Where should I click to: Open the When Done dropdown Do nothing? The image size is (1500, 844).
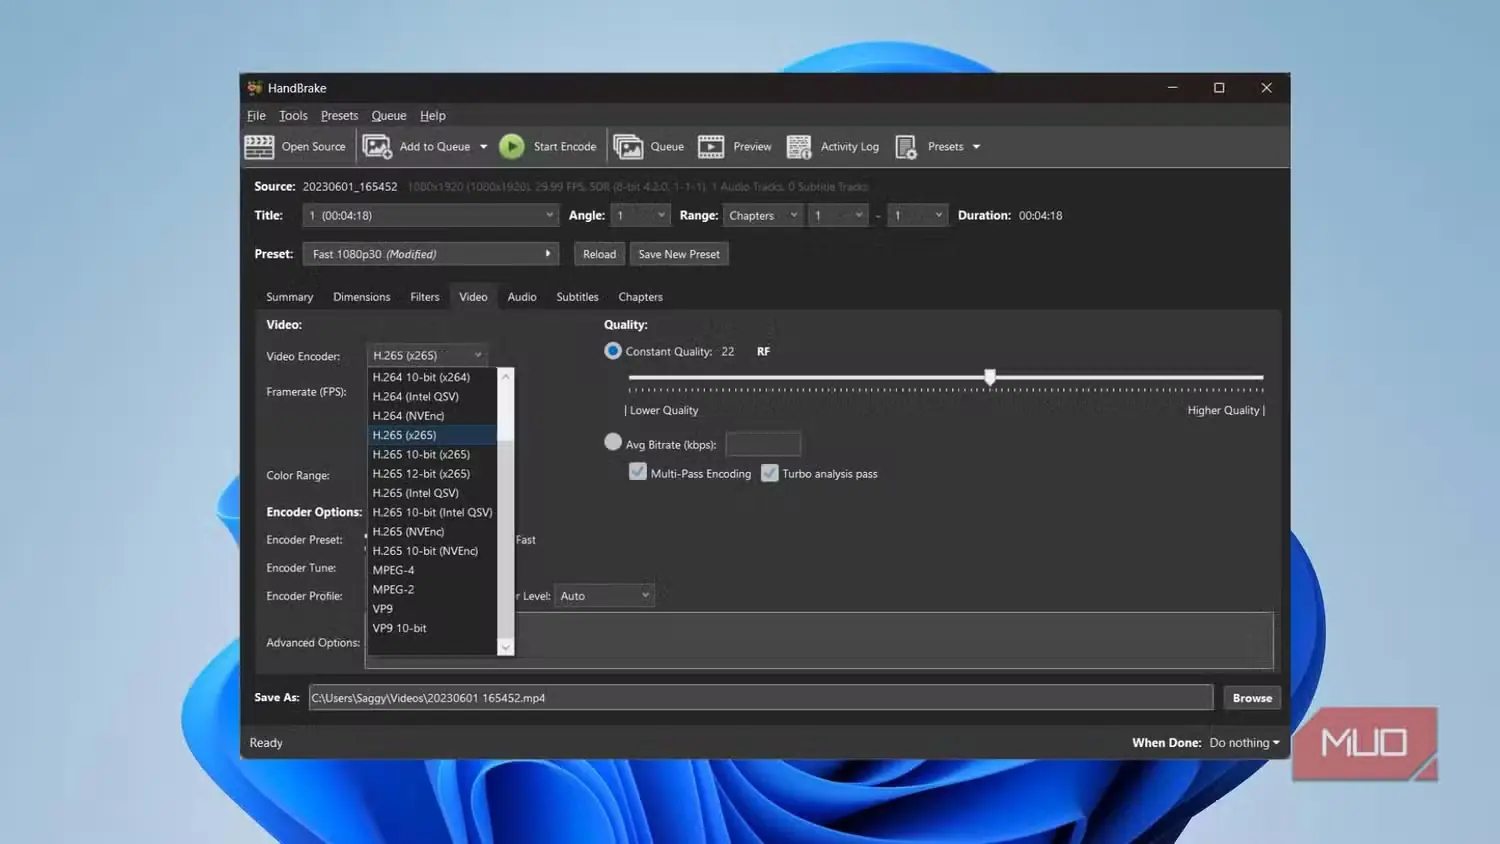pyautogui.click(x=1244, y=743)
